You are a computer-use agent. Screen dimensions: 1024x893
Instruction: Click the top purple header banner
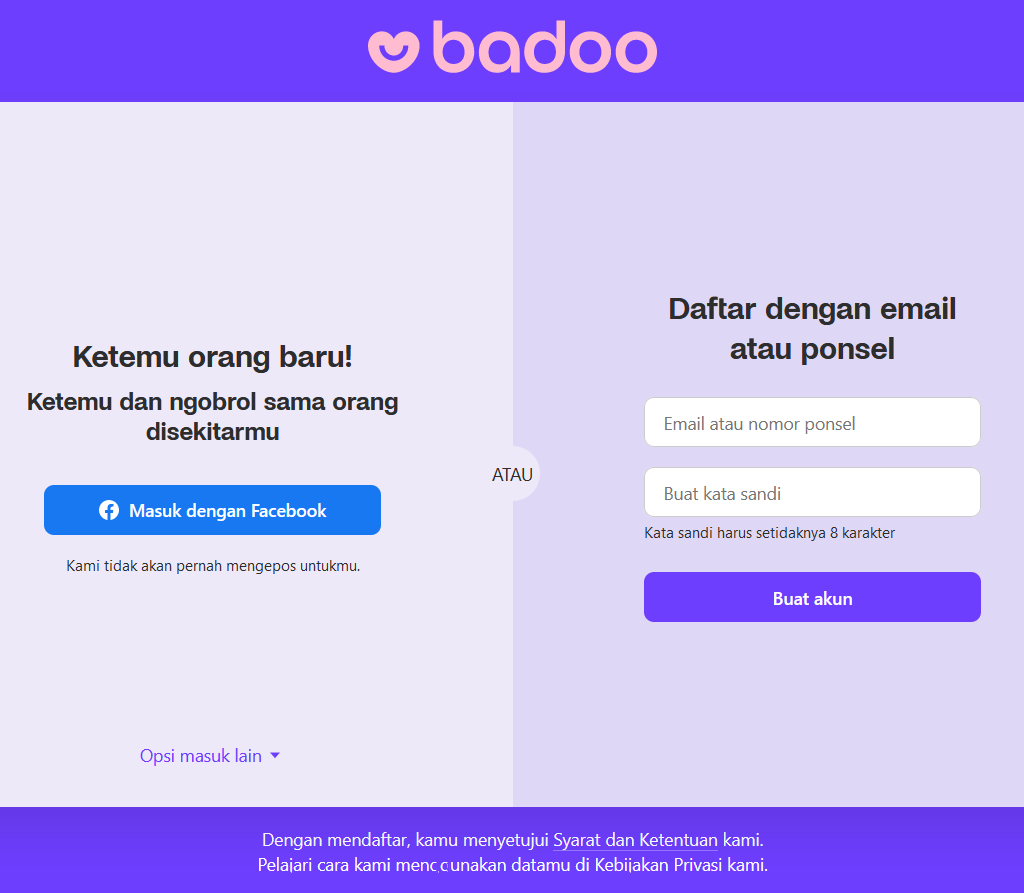point(180,50)
